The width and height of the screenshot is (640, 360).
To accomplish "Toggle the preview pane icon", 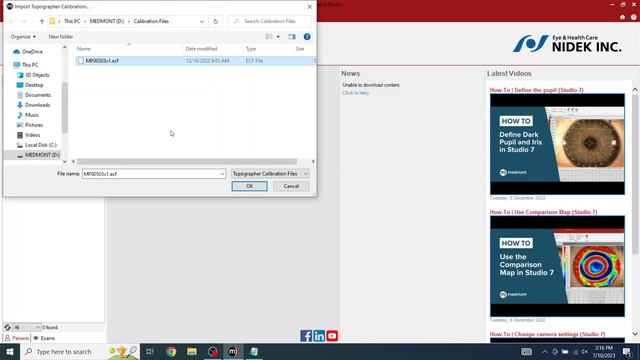I will tap(292, 37).
